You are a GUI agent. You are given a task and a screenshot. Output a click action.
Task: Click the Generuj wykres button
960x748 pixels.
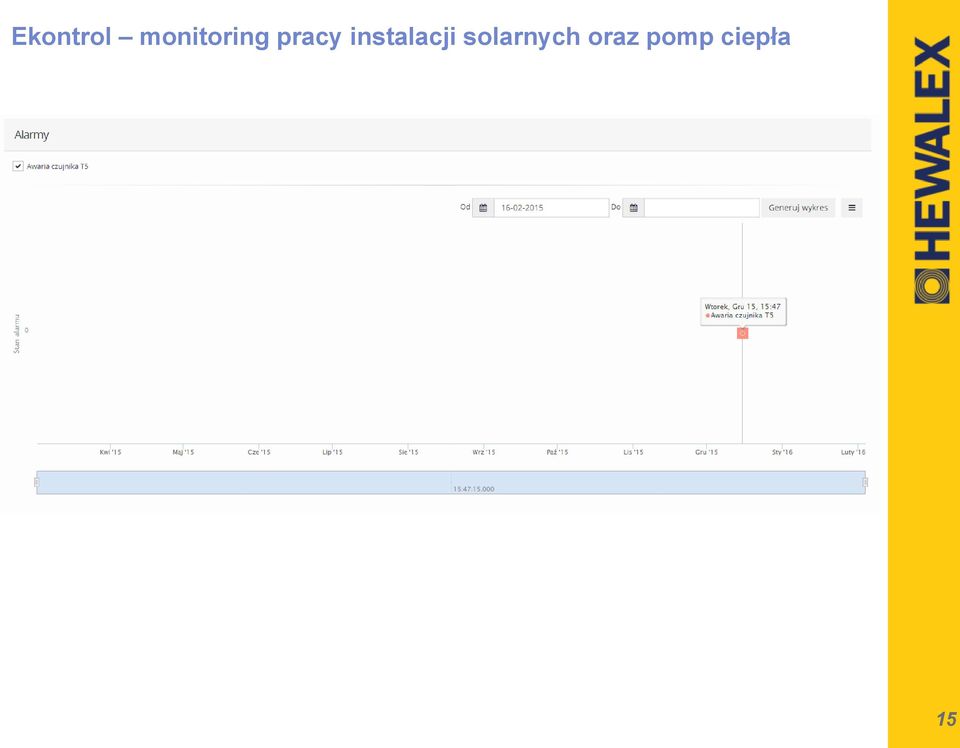tap(798, 208)
